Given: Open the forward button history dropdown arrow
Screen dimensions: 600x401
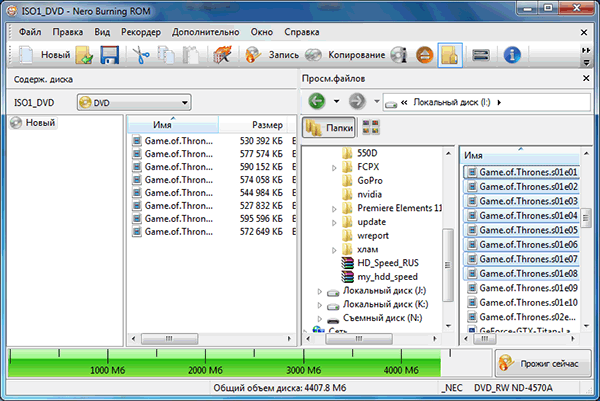Looking at the screenshot, I should tap(377, 101).
